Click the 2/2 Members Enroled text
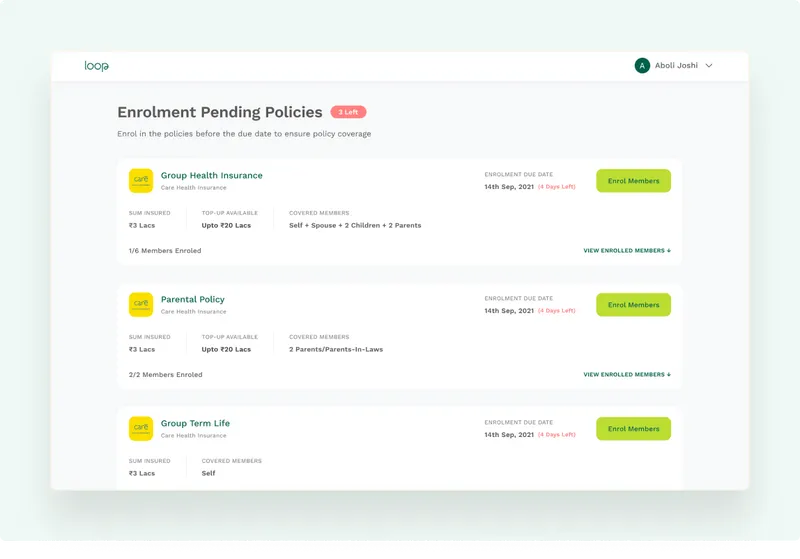The height and width of the screenshot is (559, 800). (165, 374)
